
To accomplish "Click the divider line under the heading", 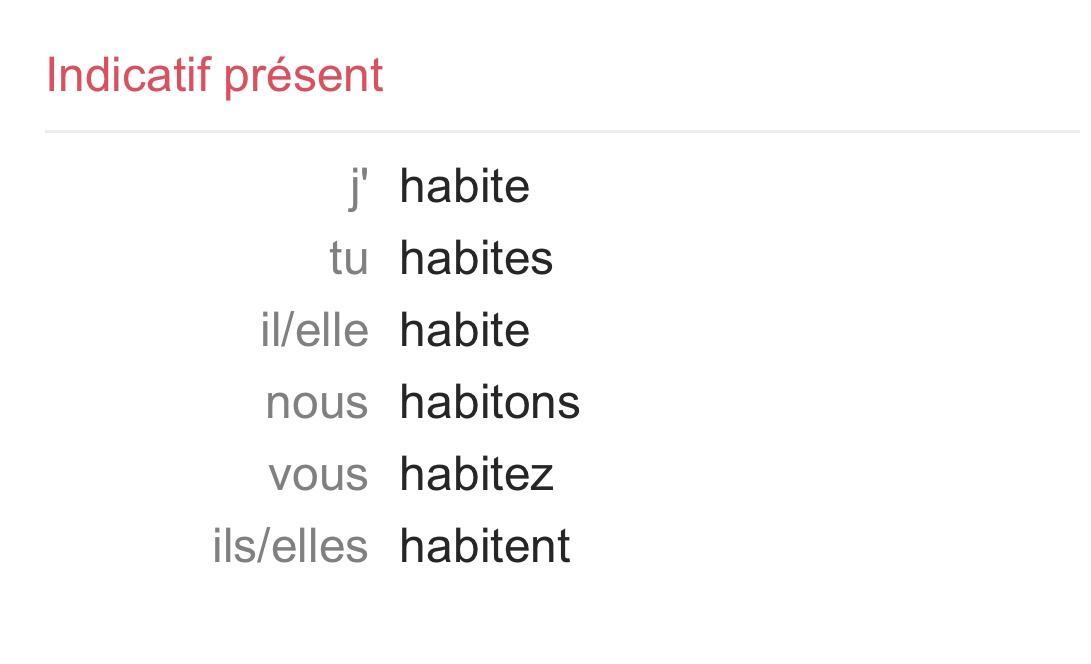I will 560,131.
